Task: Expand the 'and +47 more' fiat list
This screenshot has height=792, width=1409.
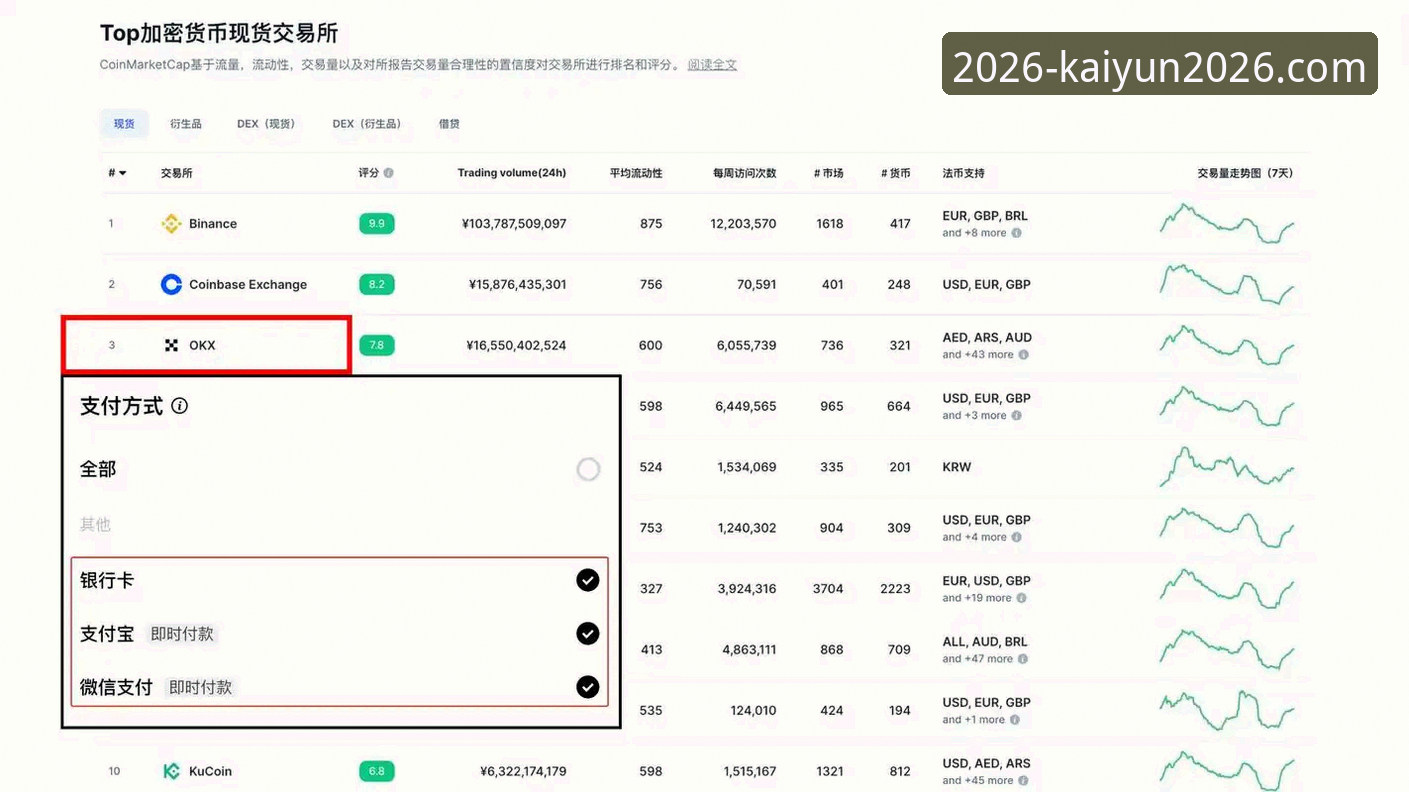Action: (978, 659)
